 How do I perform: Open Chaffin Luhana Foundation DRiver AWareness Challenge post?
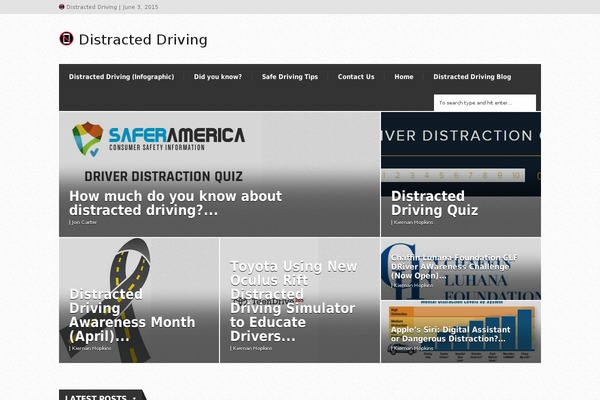coord(454,266)
